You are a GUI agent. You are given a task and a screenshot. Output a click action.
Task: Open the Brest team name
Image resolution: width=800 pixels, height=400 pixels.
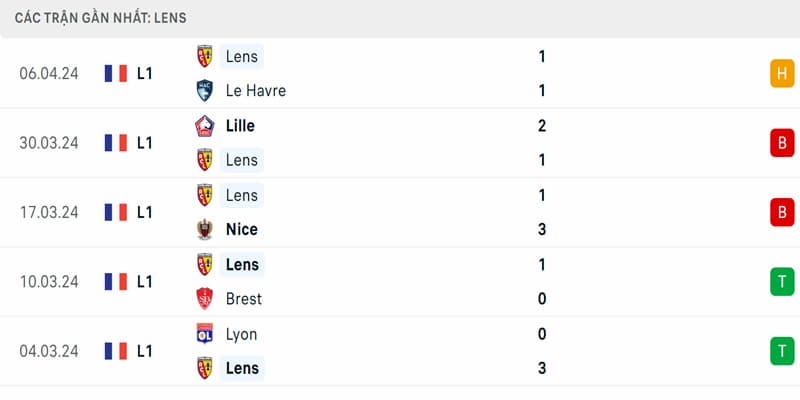(x=243, y=299)
